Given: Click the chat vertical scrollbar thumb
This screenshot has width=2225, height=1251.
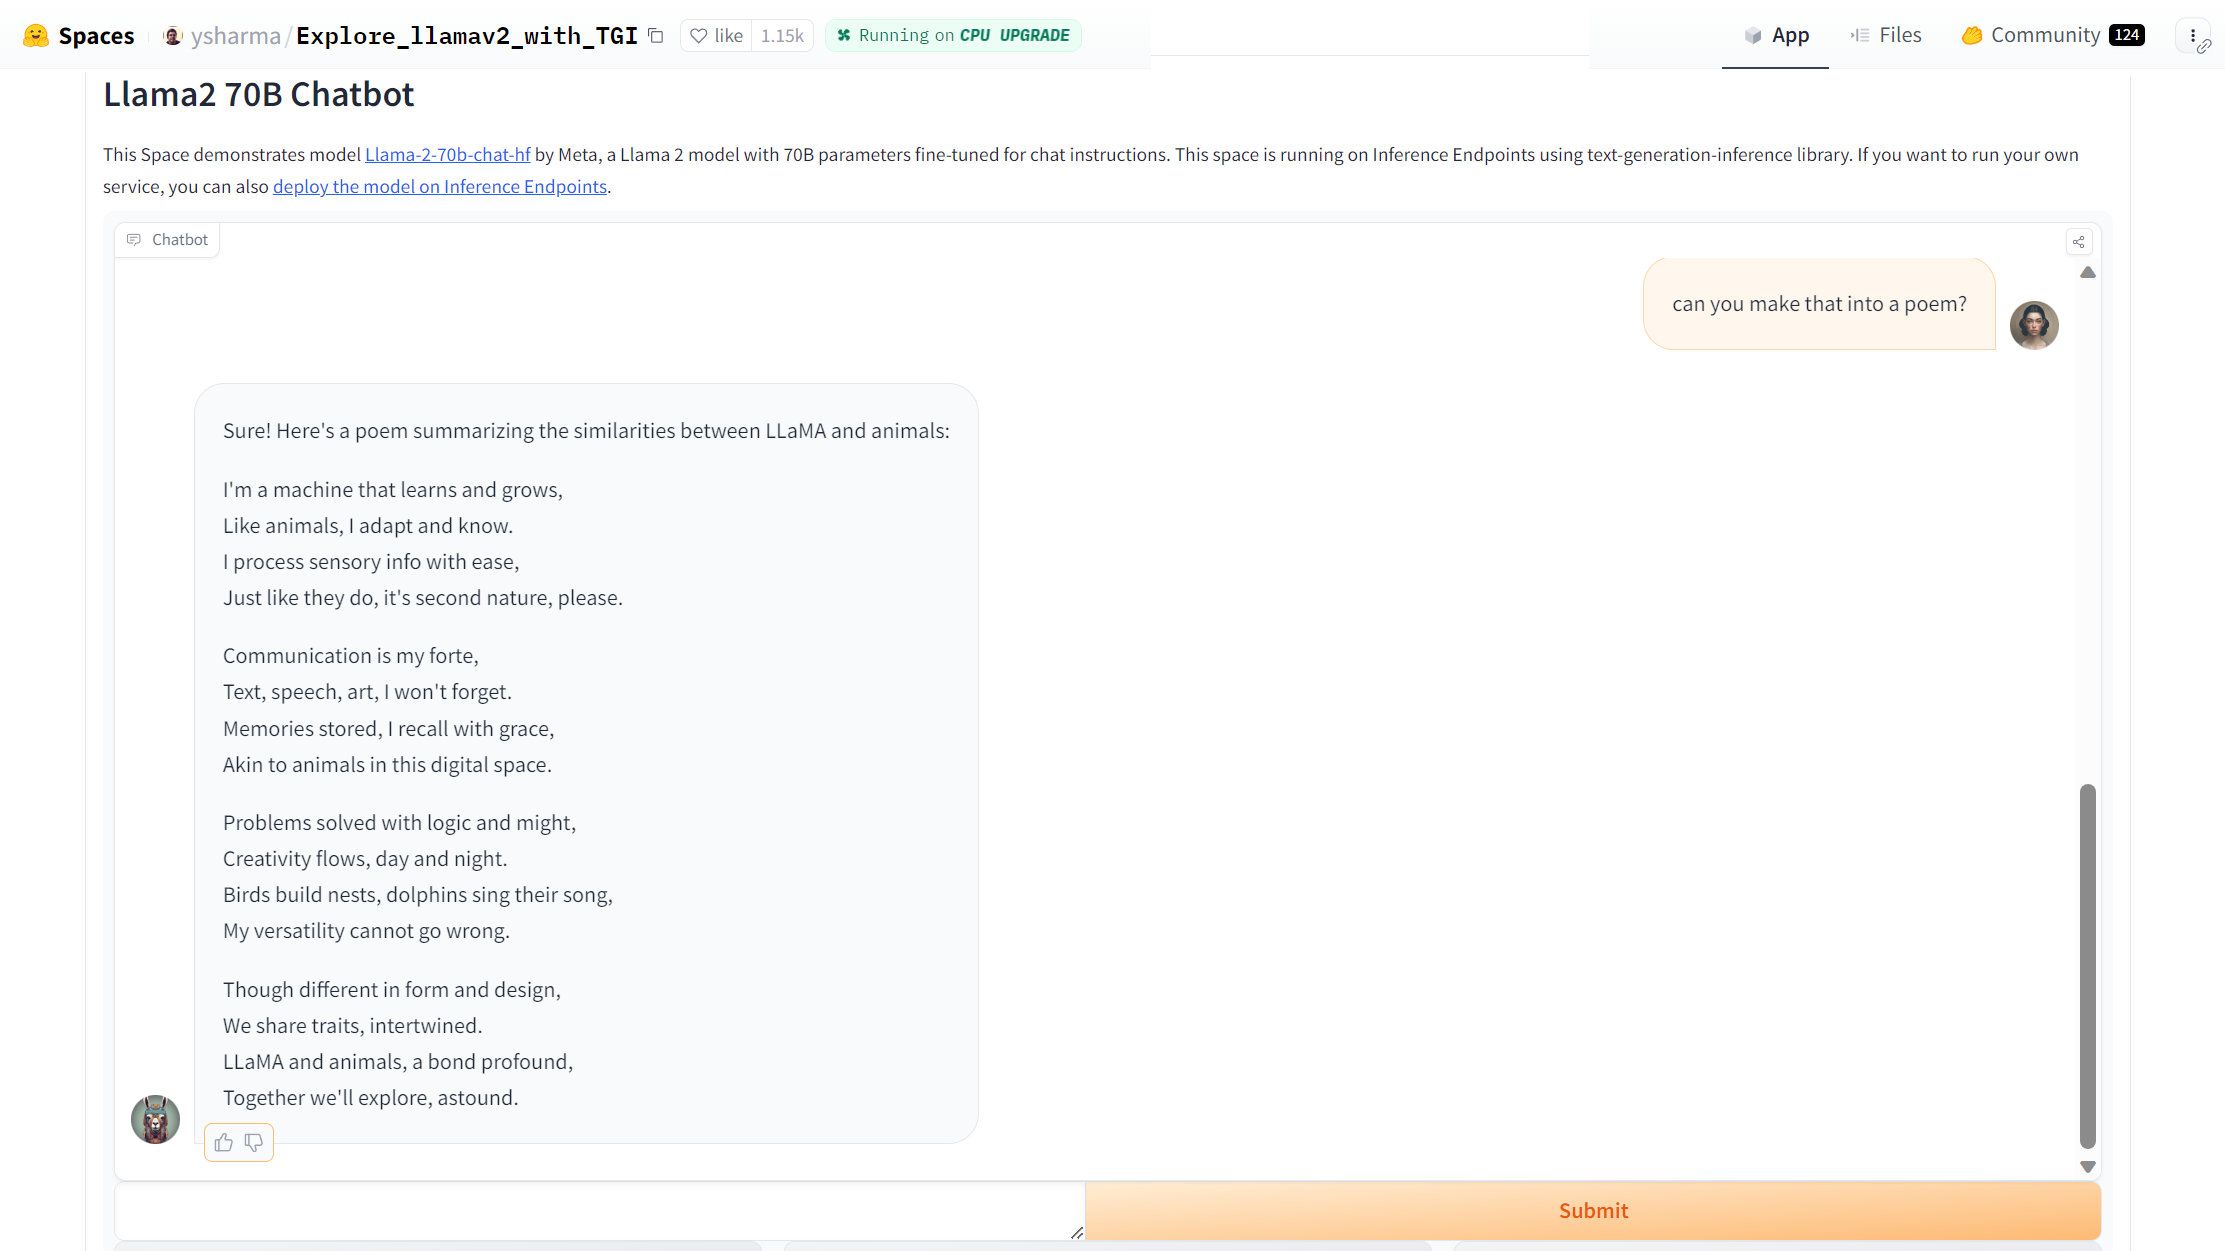Looking at the screenshot, I should 2088,966.
